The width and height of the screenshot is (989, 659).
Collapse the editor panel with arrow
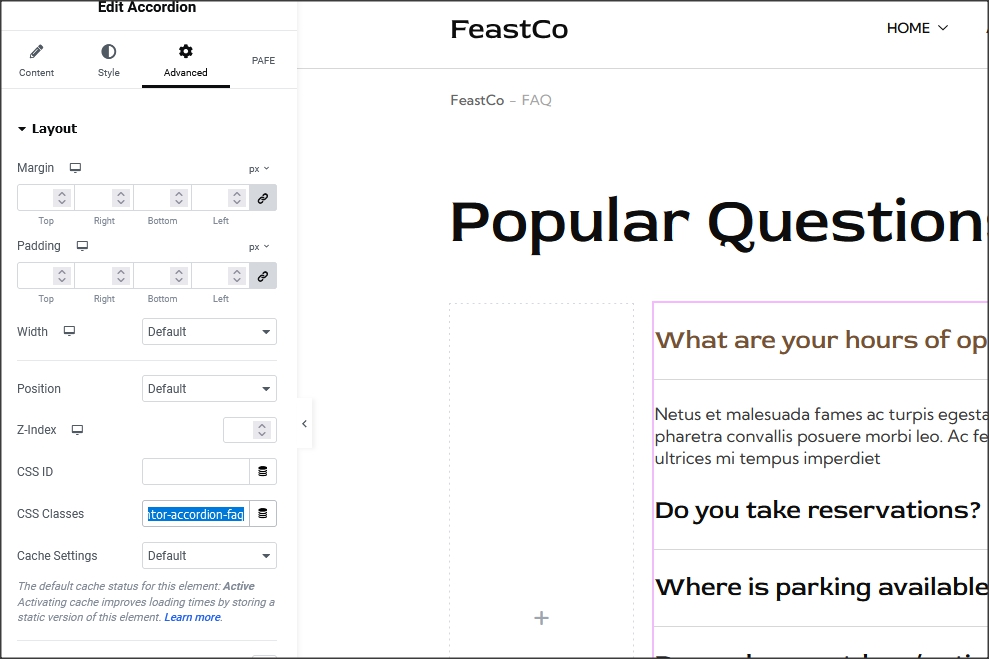(304, 424)
